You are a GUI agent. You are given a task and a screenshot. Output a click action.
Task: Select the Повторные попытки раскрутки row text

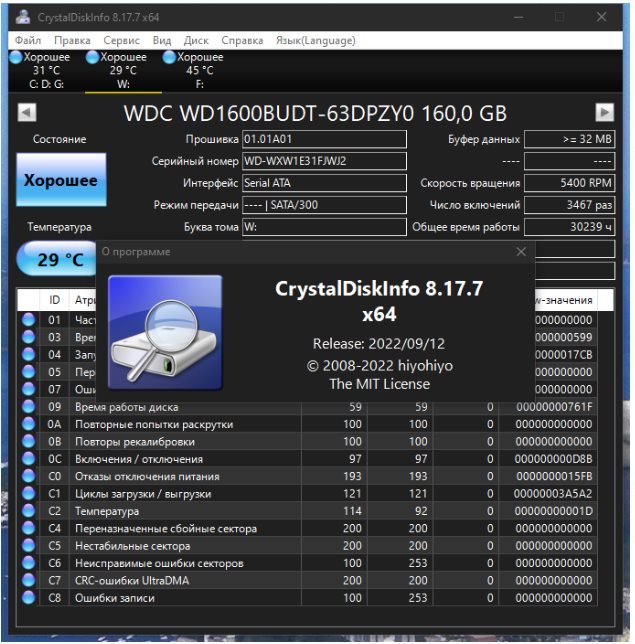[x=154, y=424]
